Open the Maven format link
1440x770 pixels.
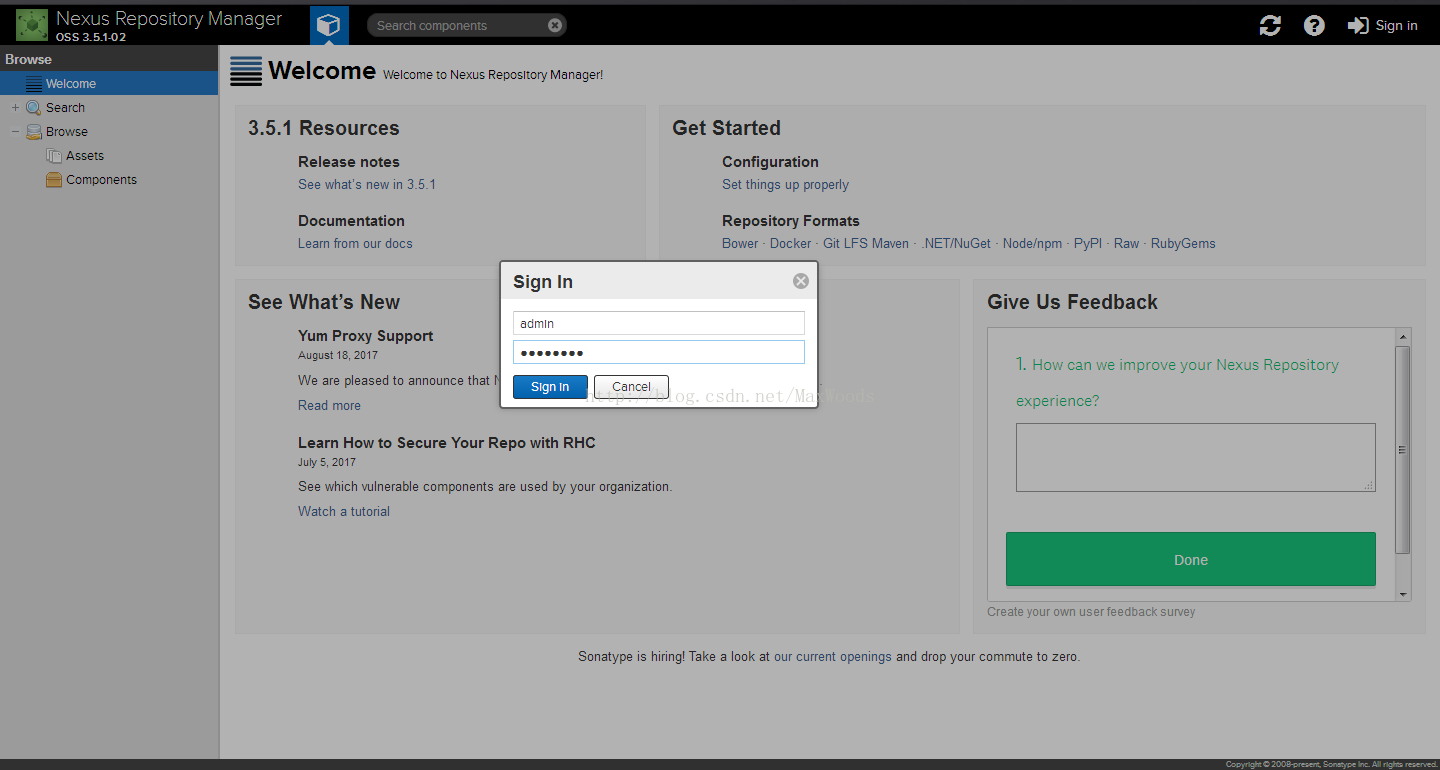891,244
